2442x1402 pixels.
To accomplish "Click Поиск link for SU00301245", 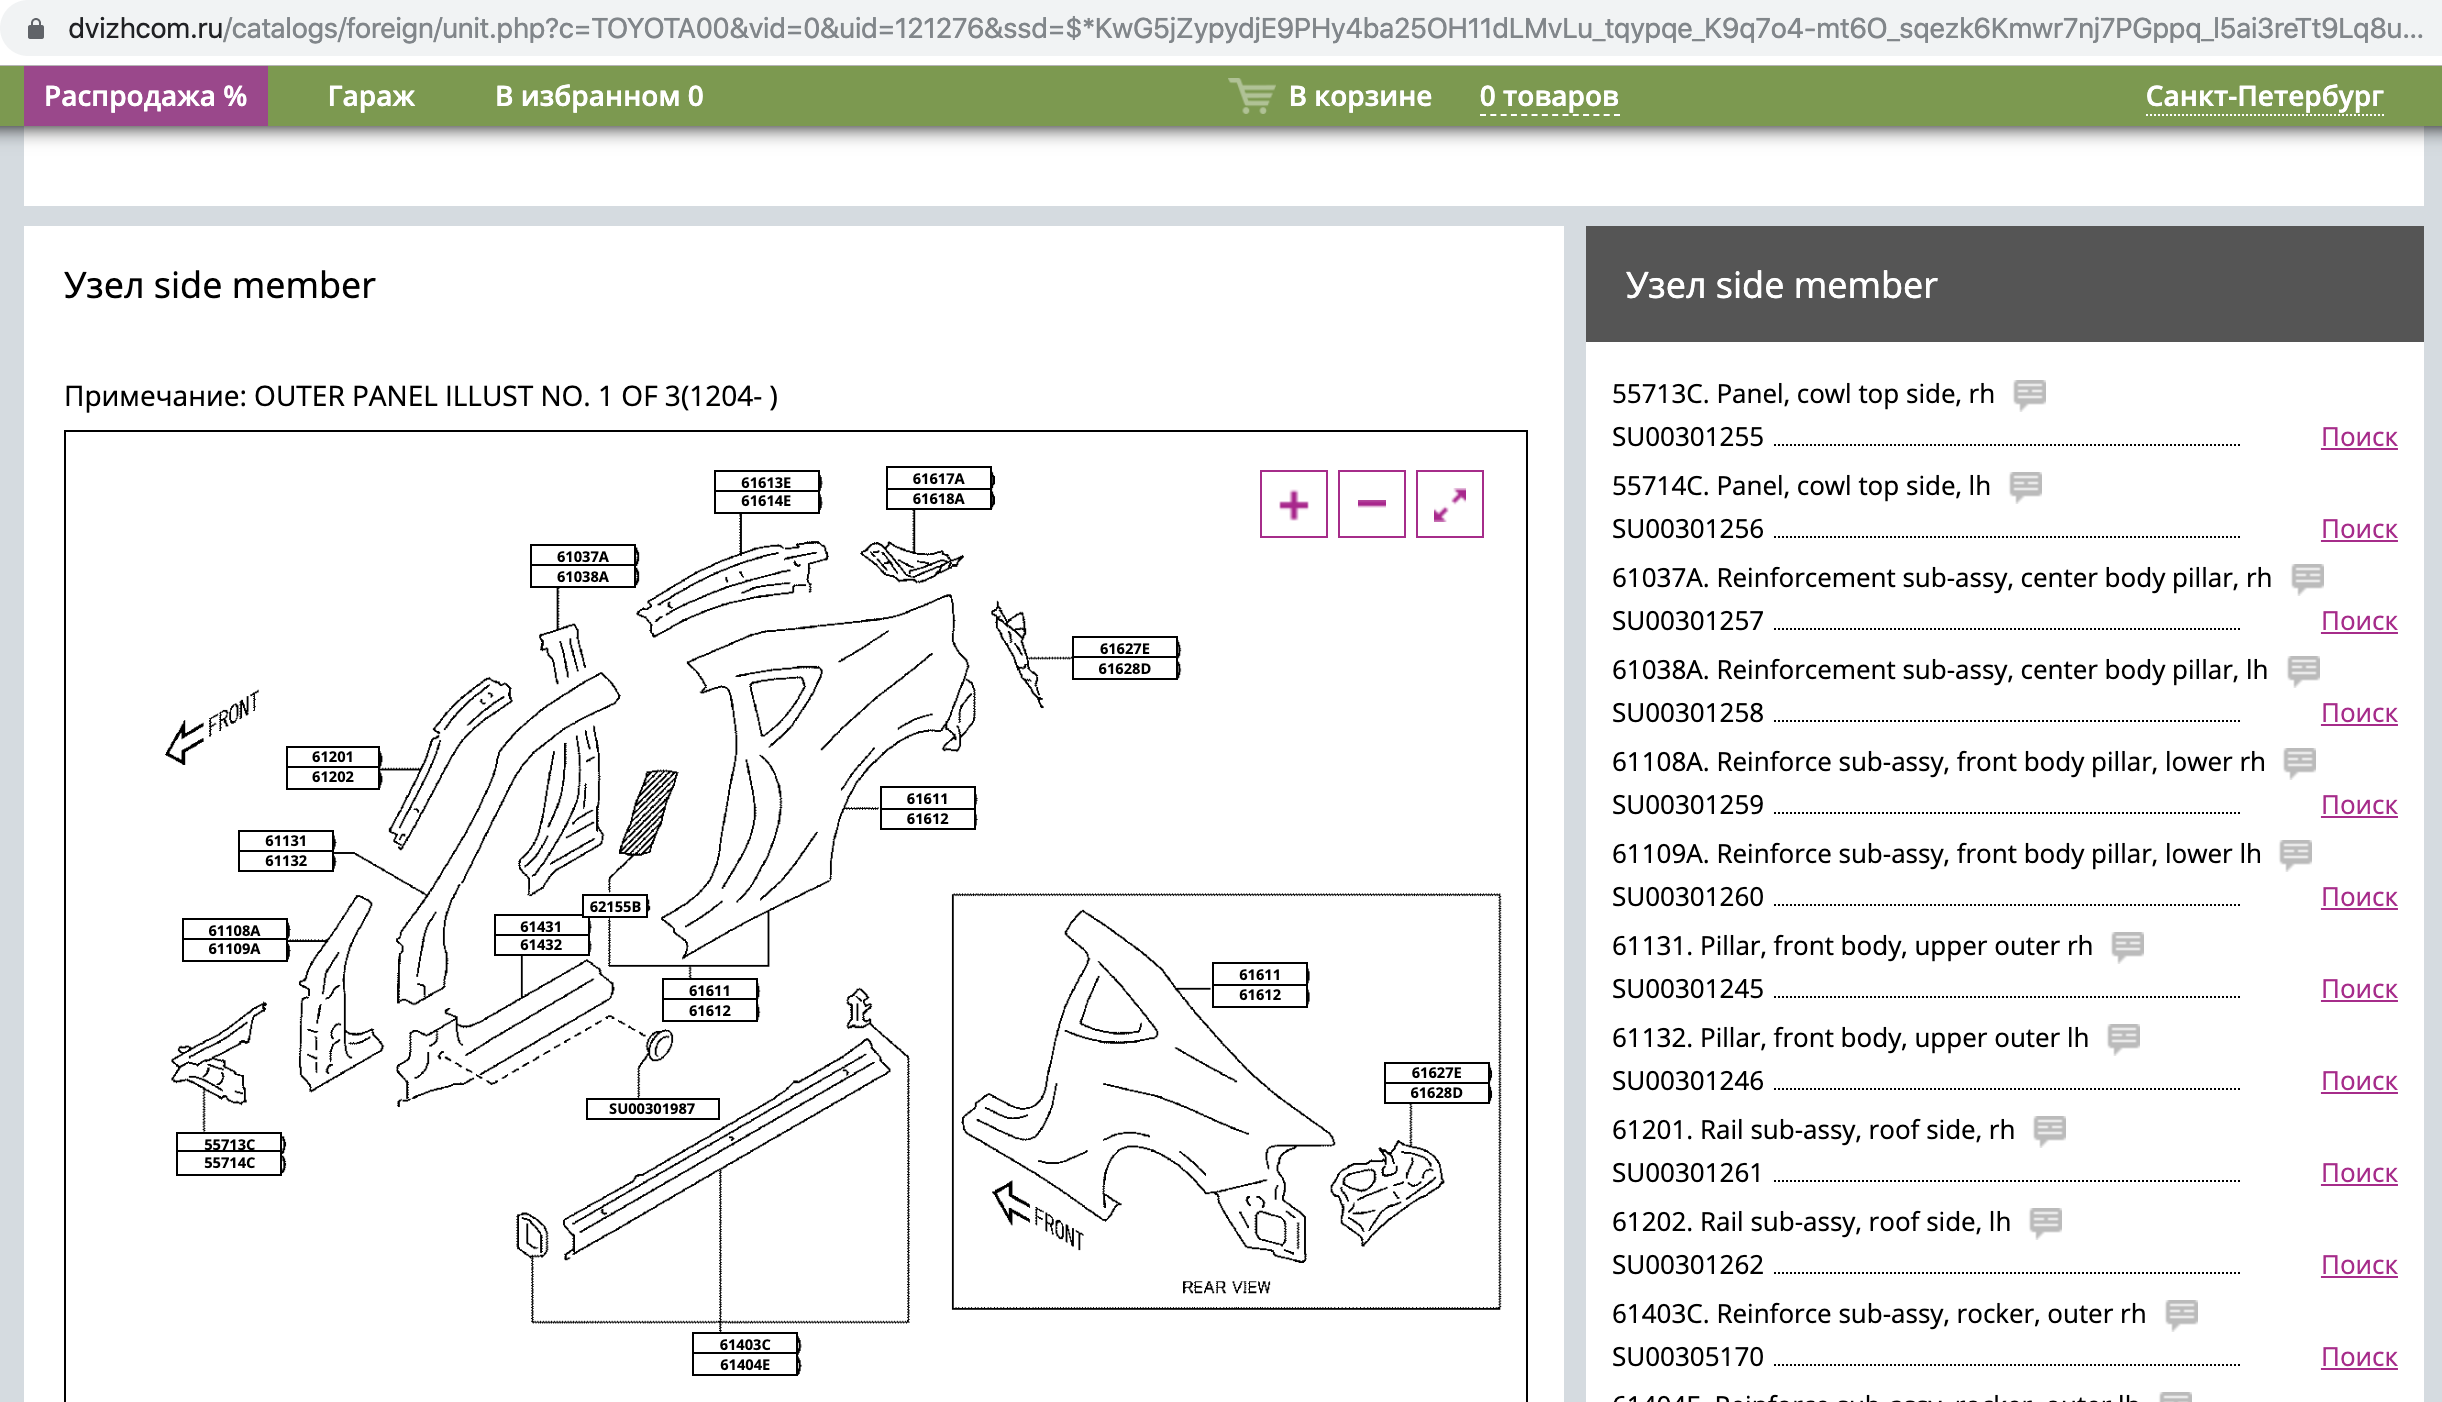I will pyautogui.click(x=2358, y=989).
